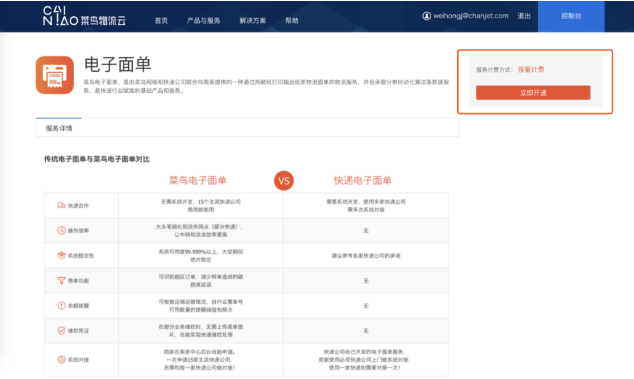Screen dimensions: 634x379
Task: Click the orange 电子面单 printer product icon
Action: tap(55, 75)
